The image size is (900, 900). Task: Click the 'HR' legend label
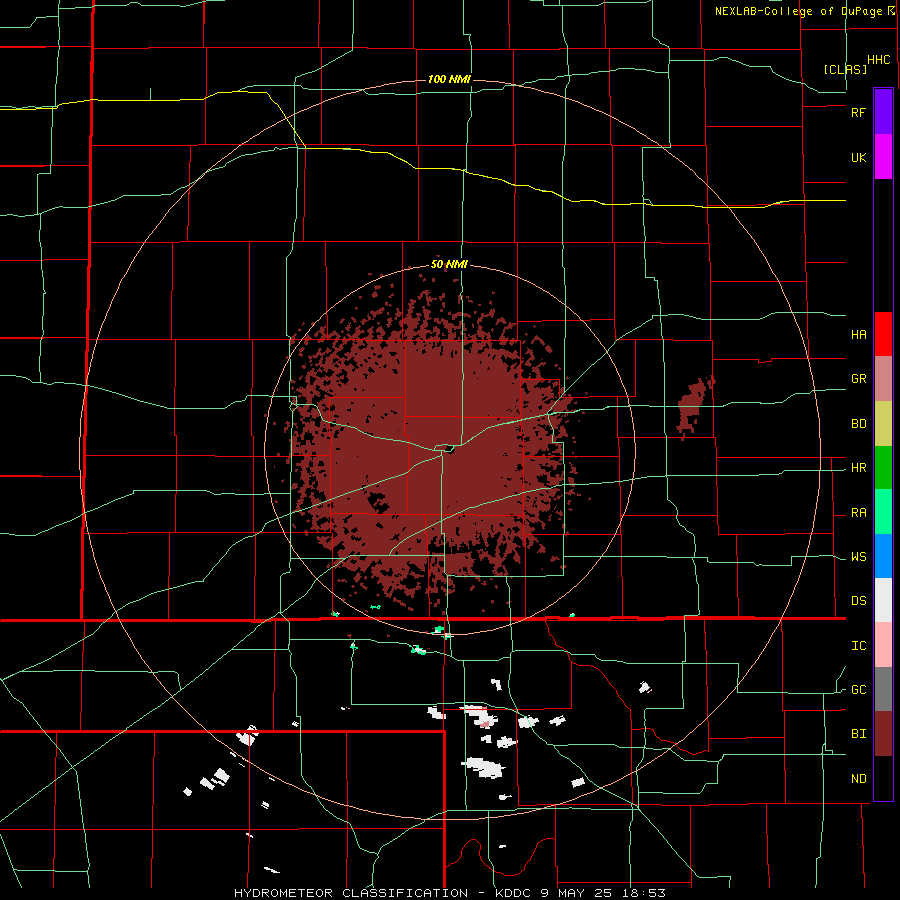coord(858,468)
